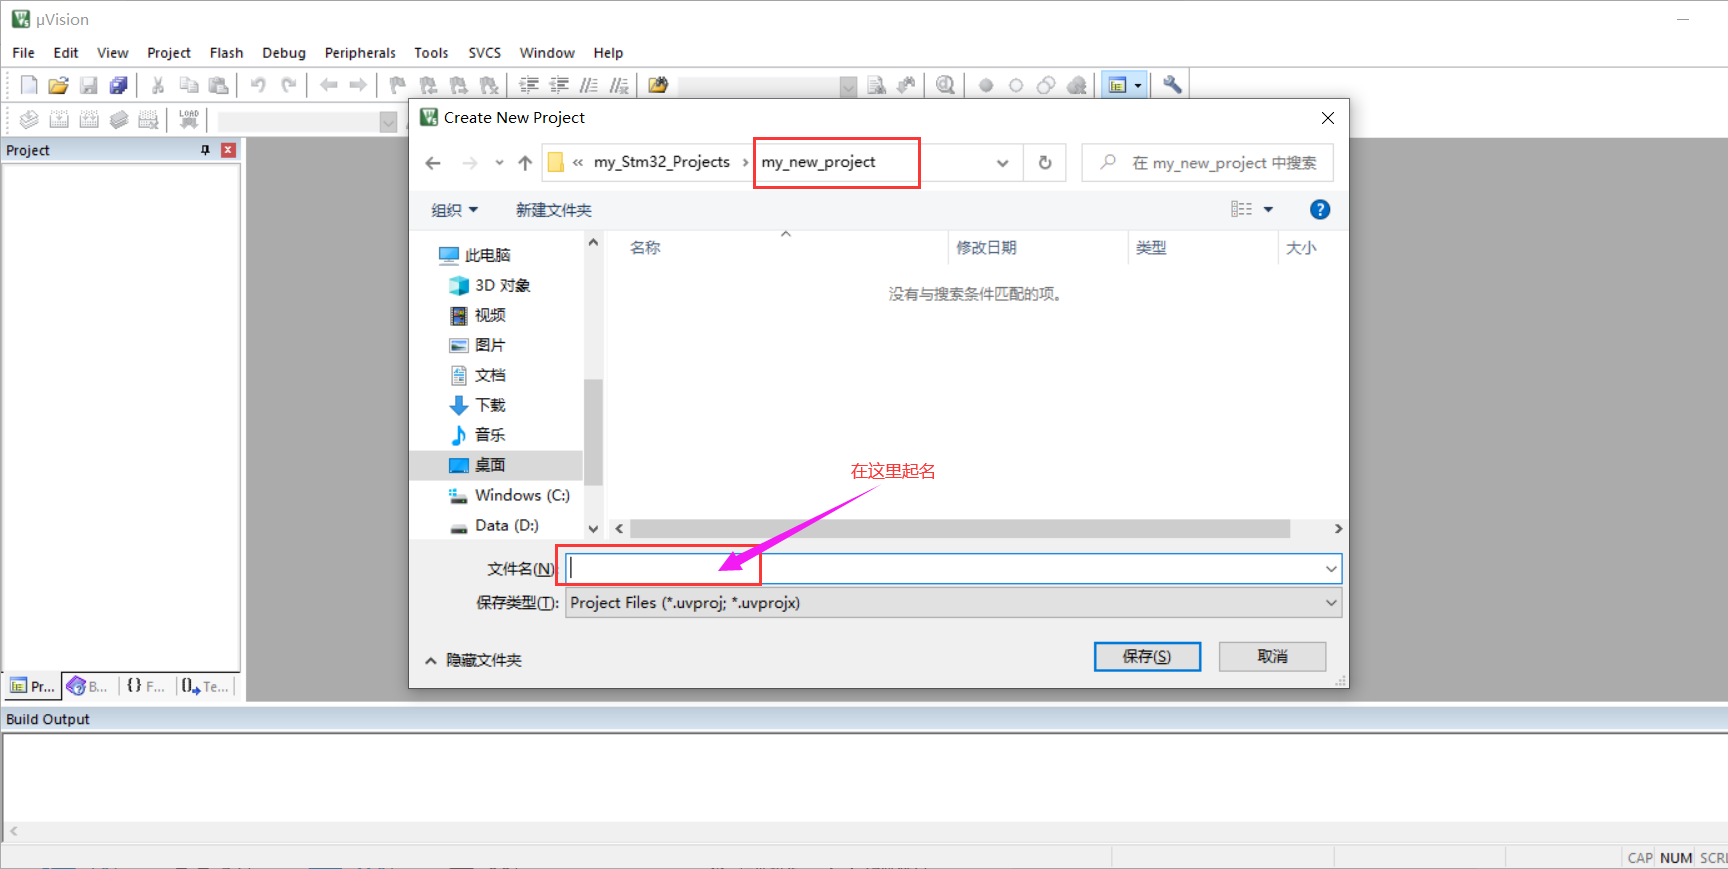Image resolution: width=1728 pixels, height=869 pixels.
Task: Select Data (D:) in the folder tree
Action: 494,525
